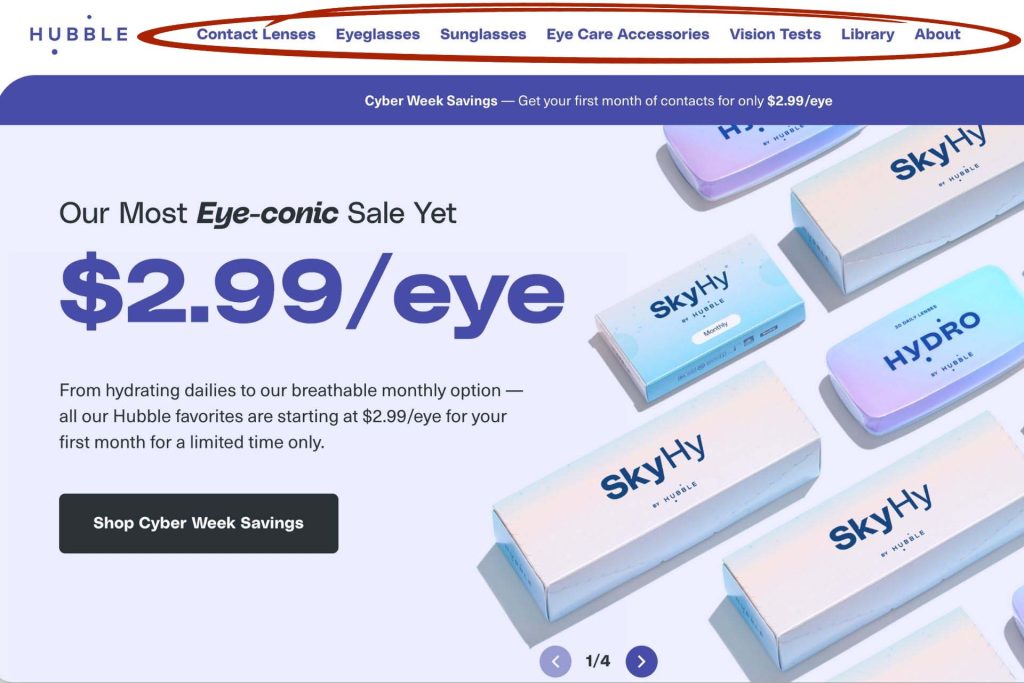
Task: Select Sunglasses in the navigation bar
Action: 483,34
